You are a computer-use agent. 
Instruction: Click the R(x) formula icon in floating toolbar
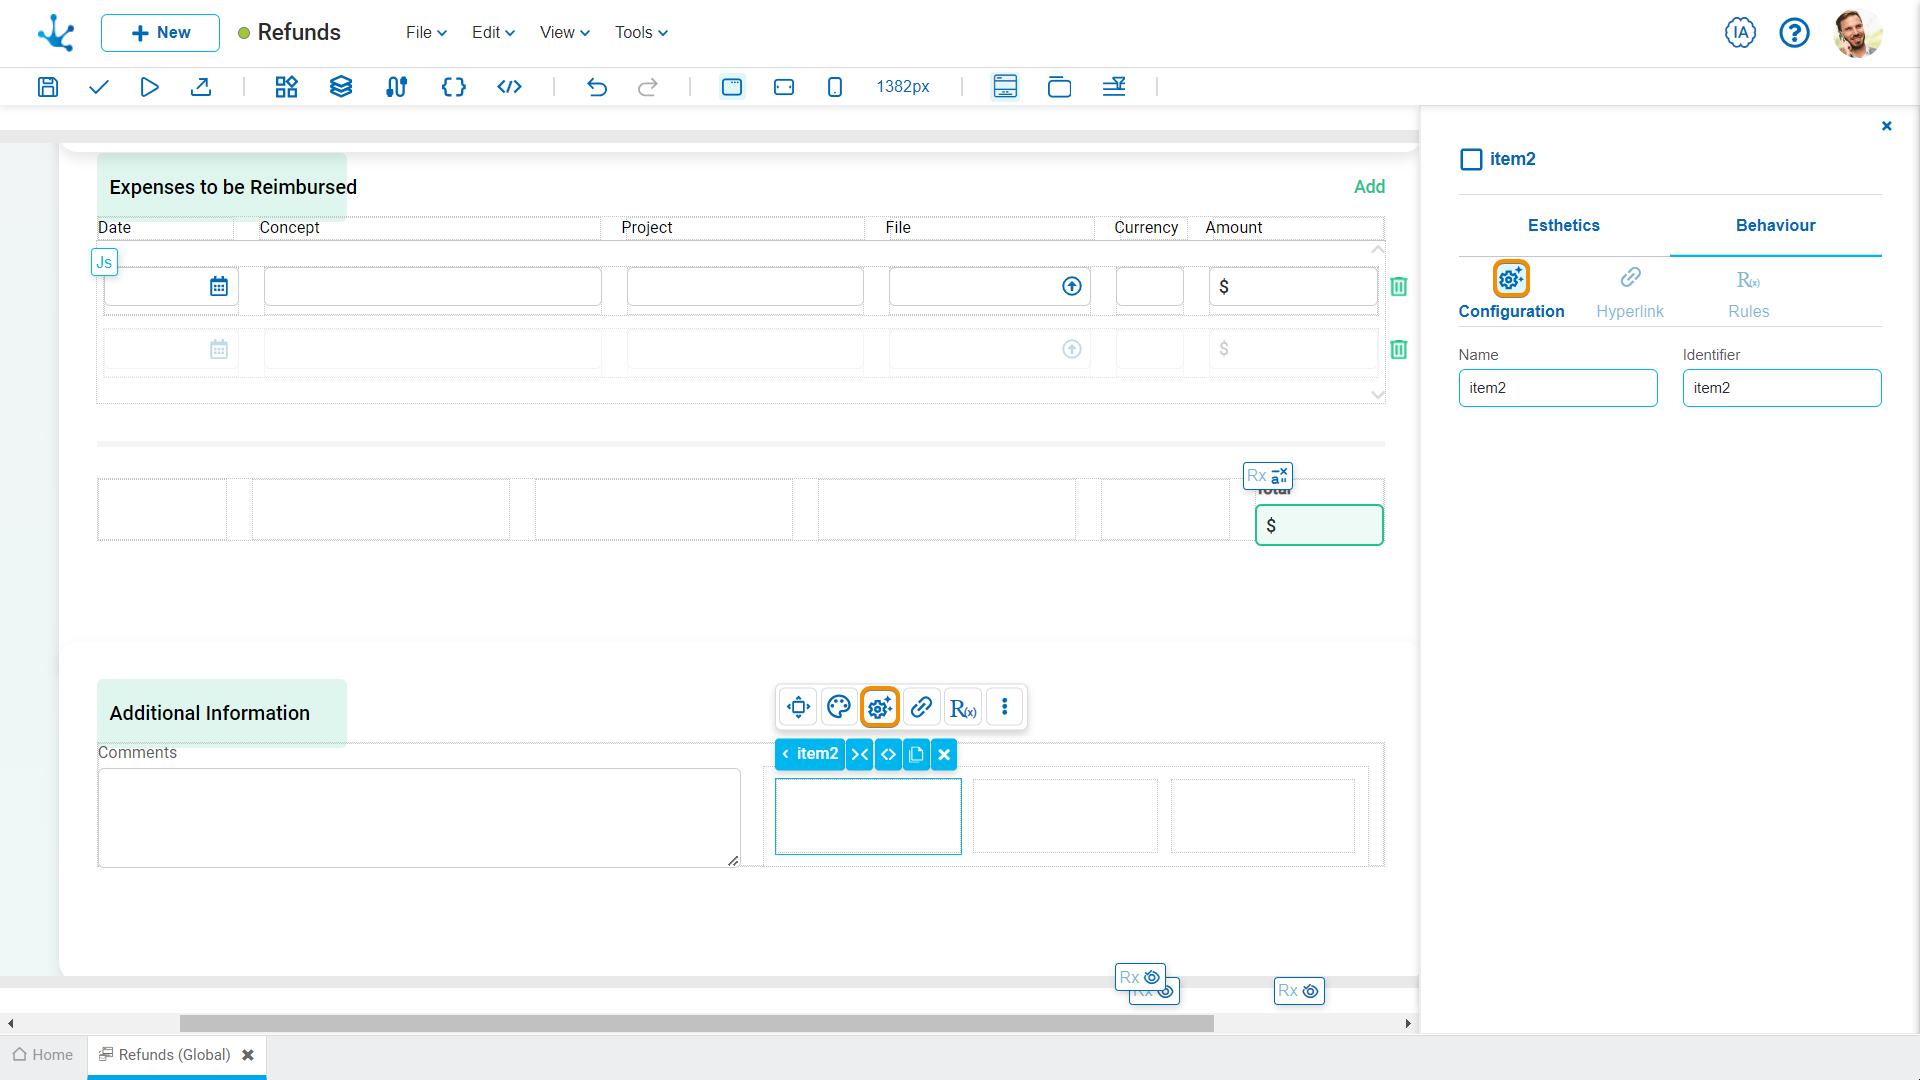pyautogui.click(x=963, y=707)
